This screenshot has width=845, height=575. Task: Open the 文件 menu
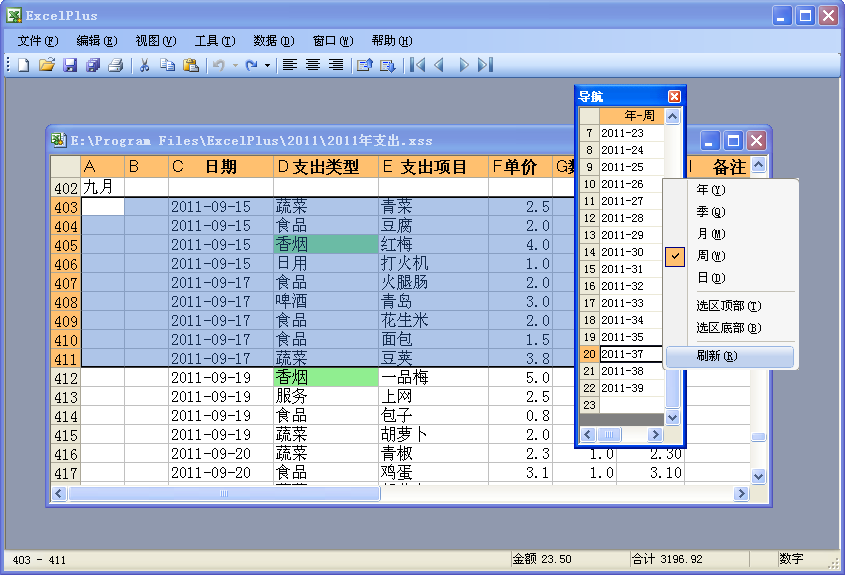38,41
